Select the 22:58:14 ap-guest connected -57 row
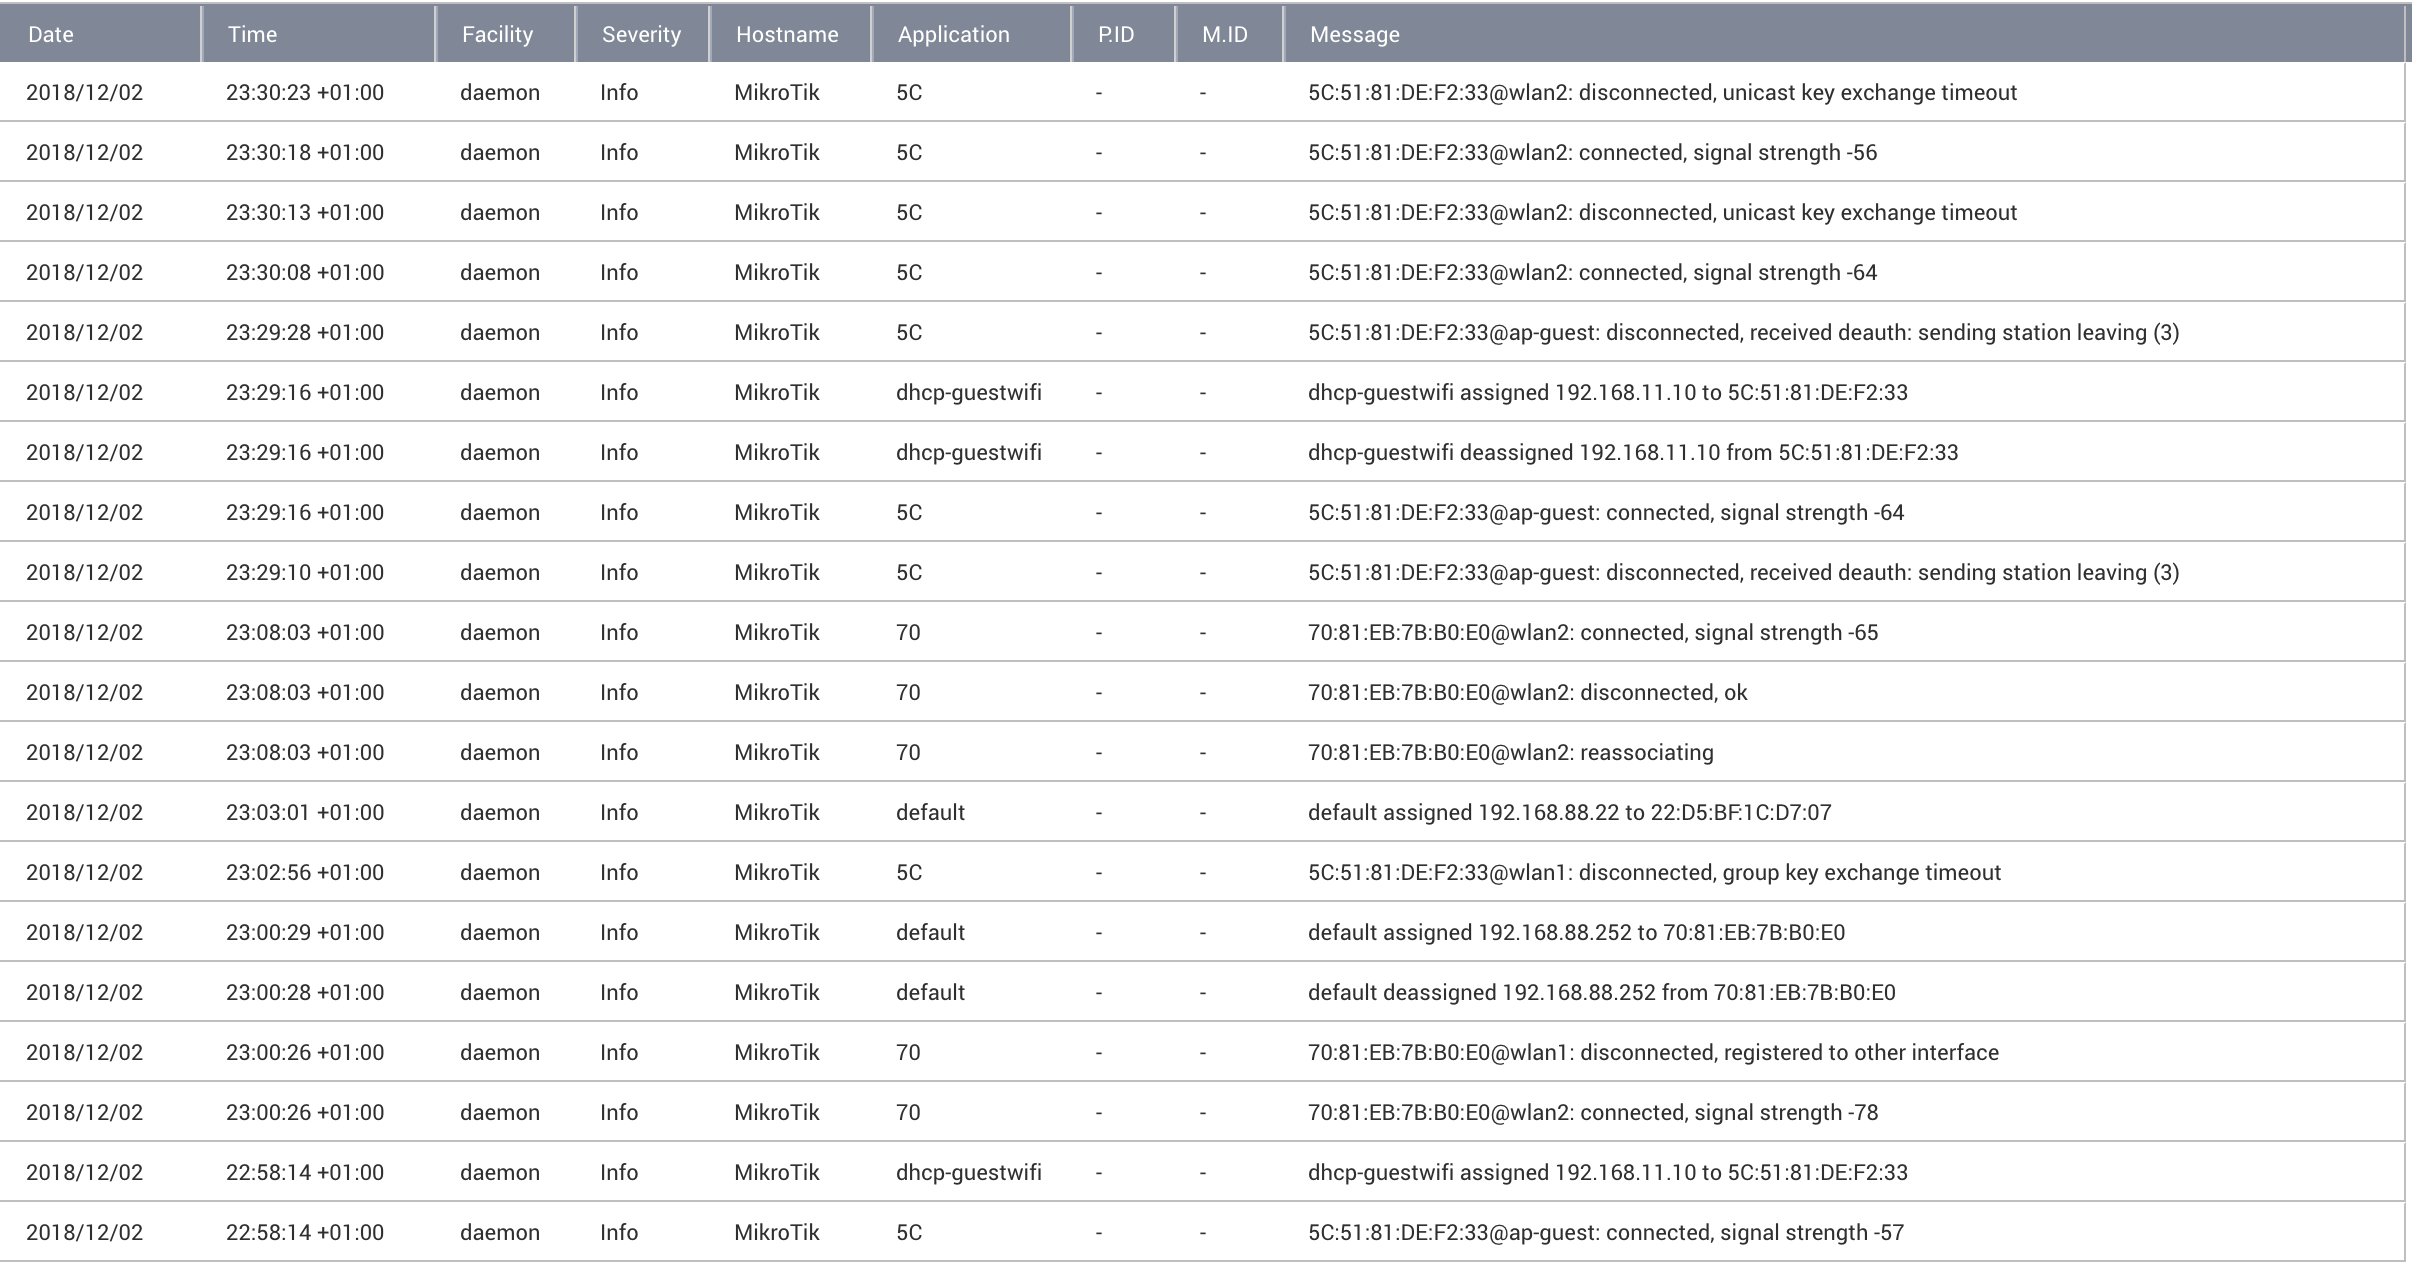The width and height of the screenshot is (2412, 1266). click(1202, 1232)
